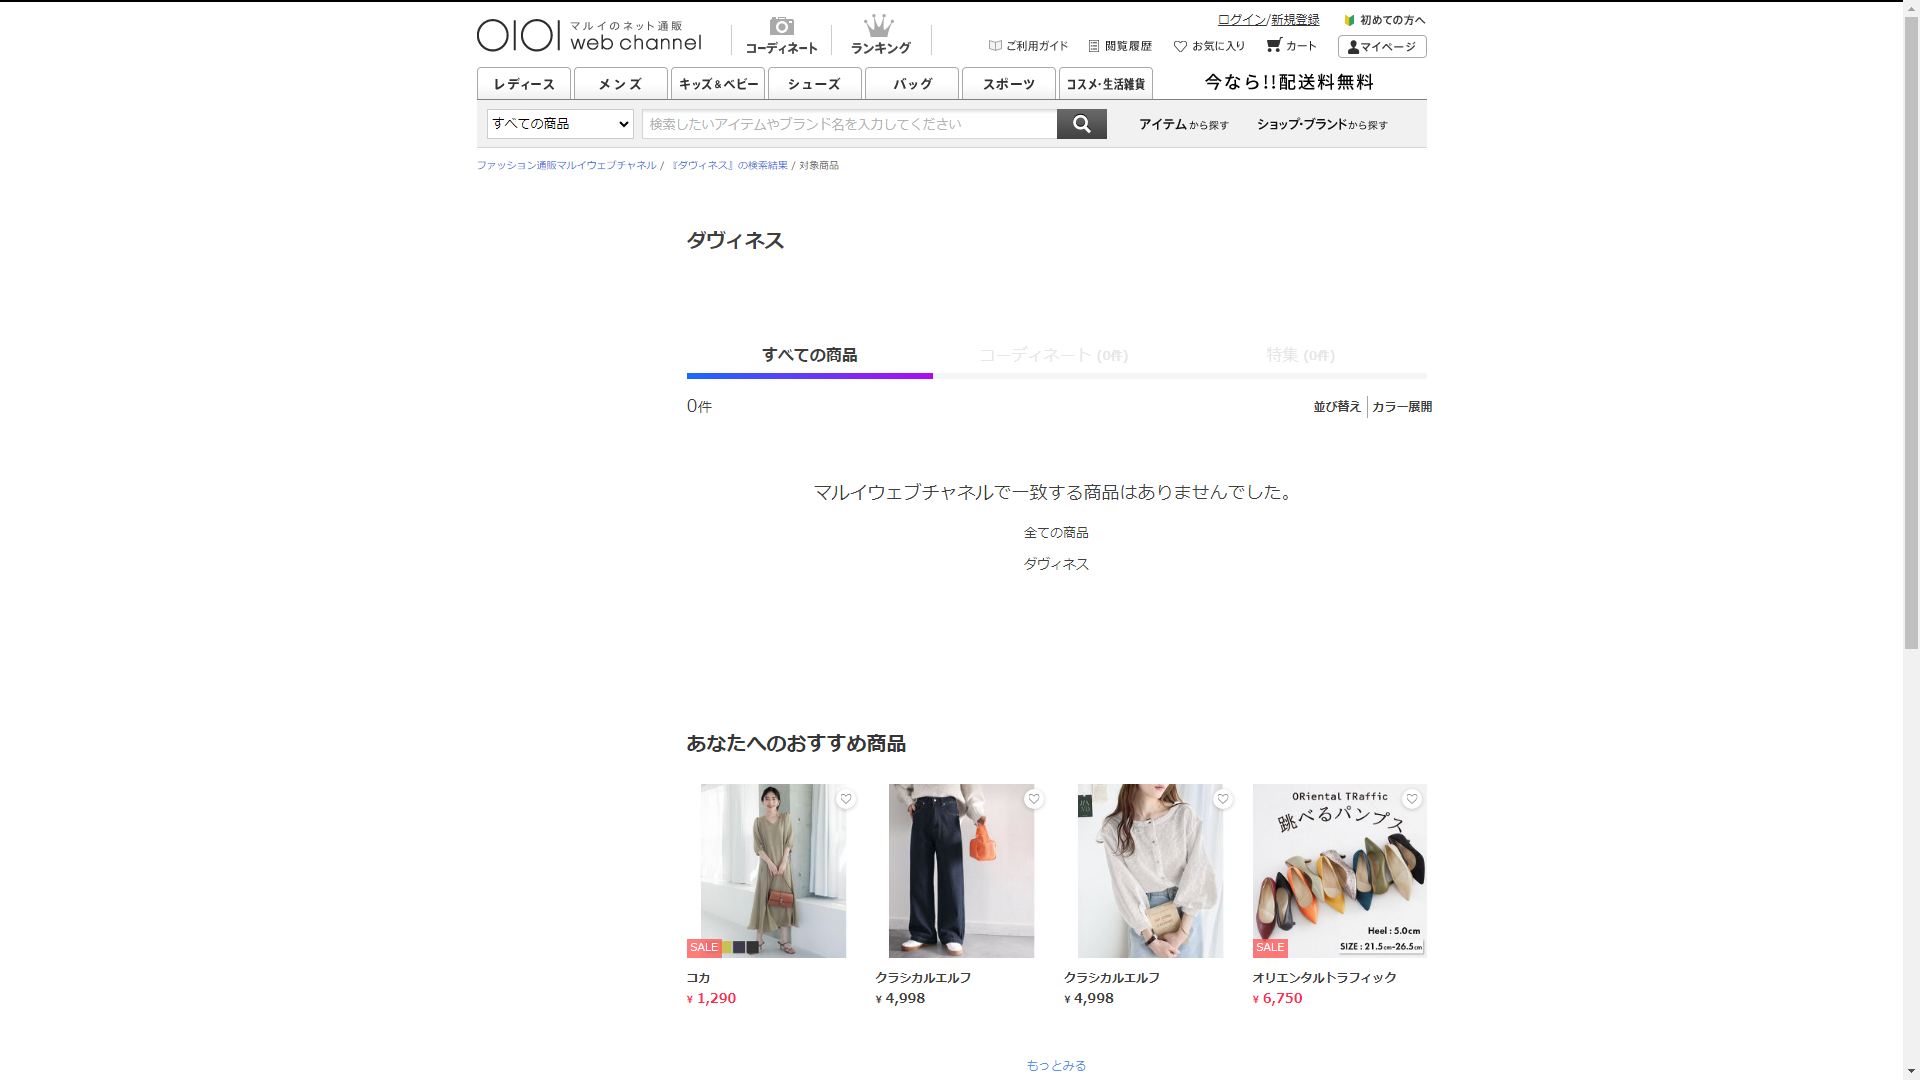1920x1080 pixels.
Task: Expand the すべての商品 category dropdown
Action: pyautogui.click(x=559, y=124)
